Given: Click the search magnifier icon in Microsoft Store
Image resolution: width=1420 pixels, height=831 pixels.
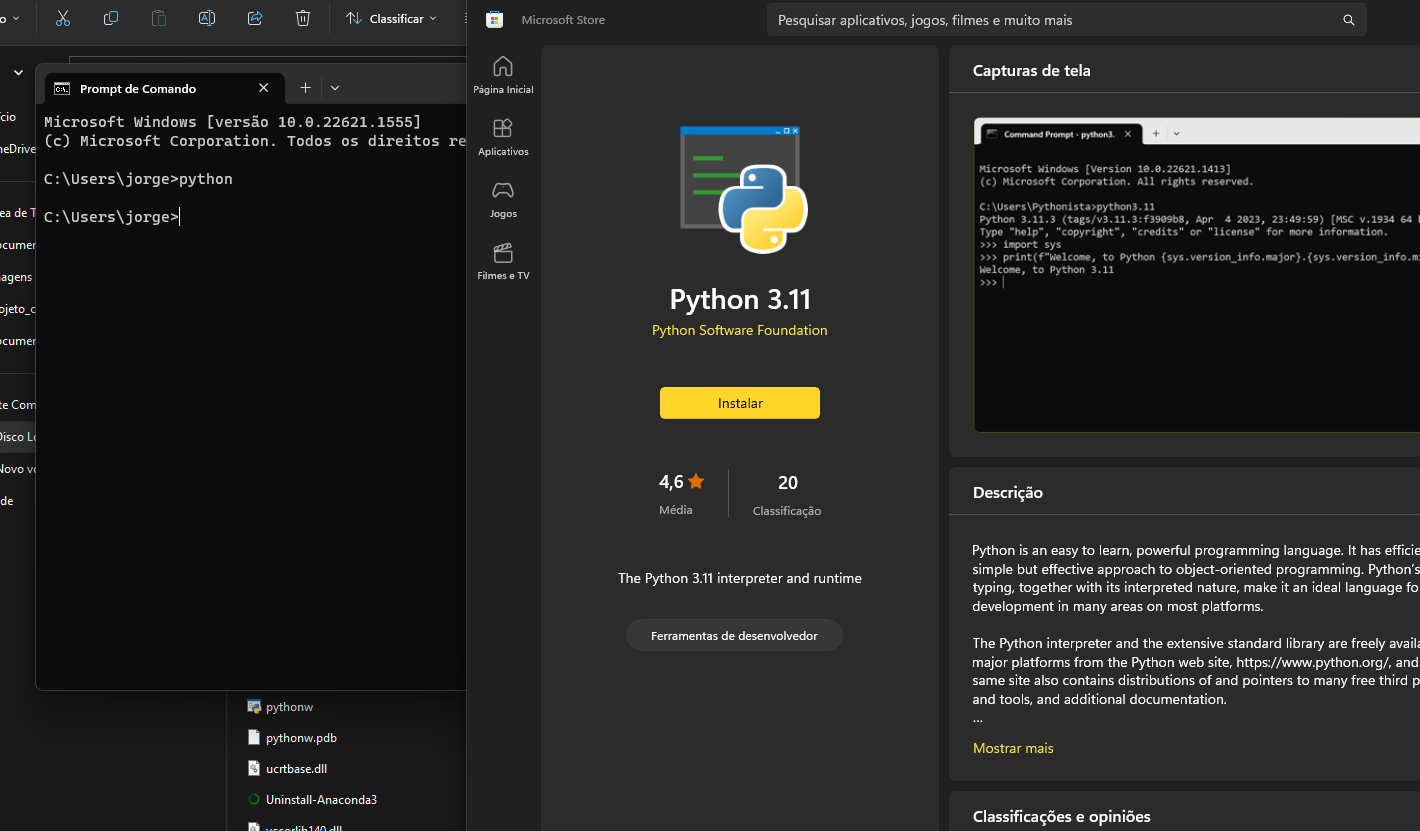Looking at the screenshot, I should pyautogui.click(x=1348, y=20).
